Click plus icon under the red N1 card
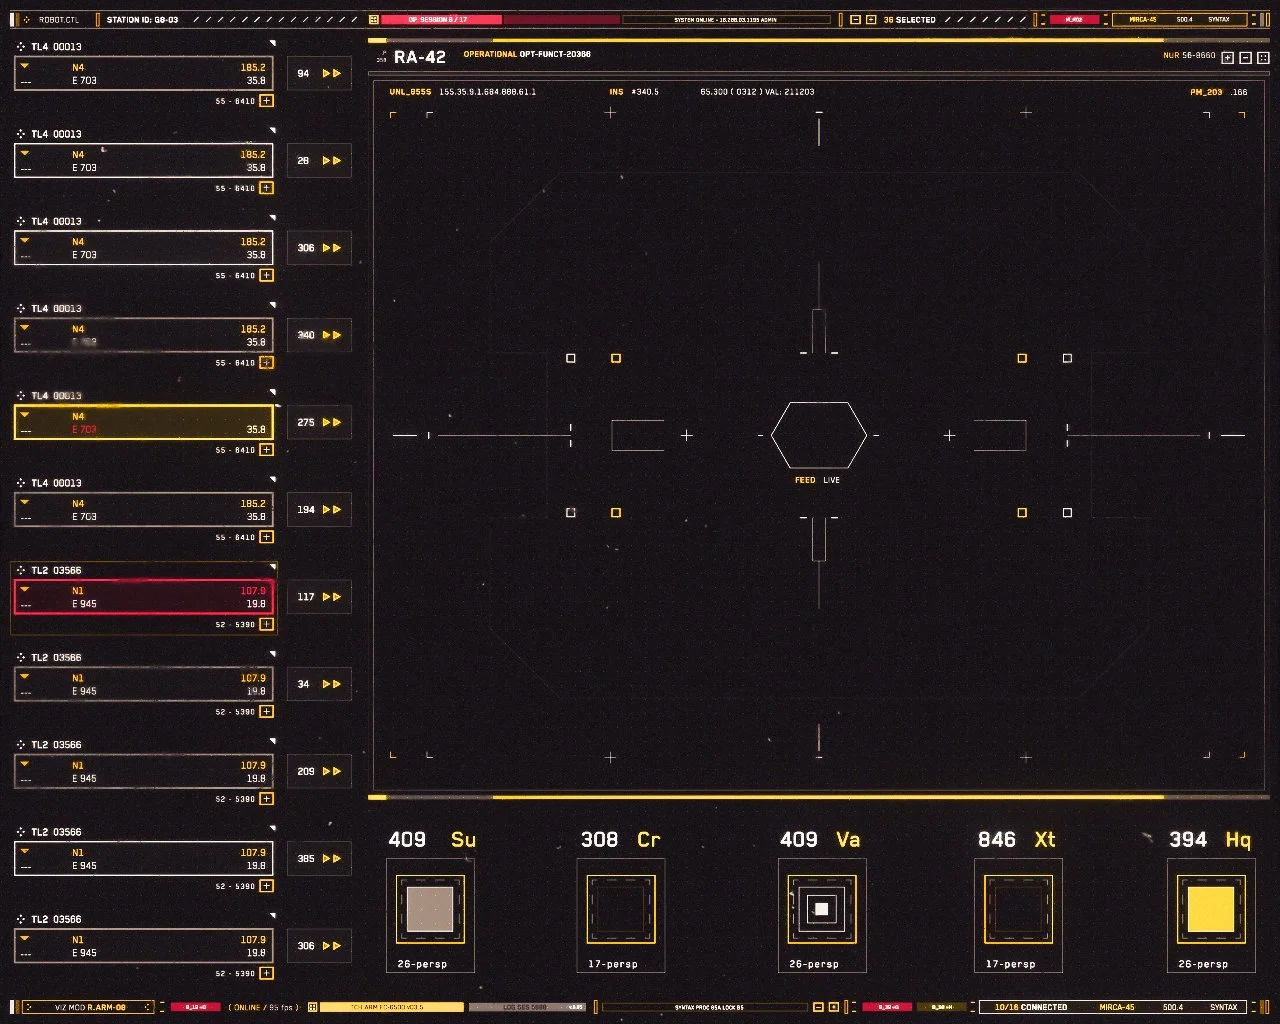The image size is (1280, 1024). 266,624
